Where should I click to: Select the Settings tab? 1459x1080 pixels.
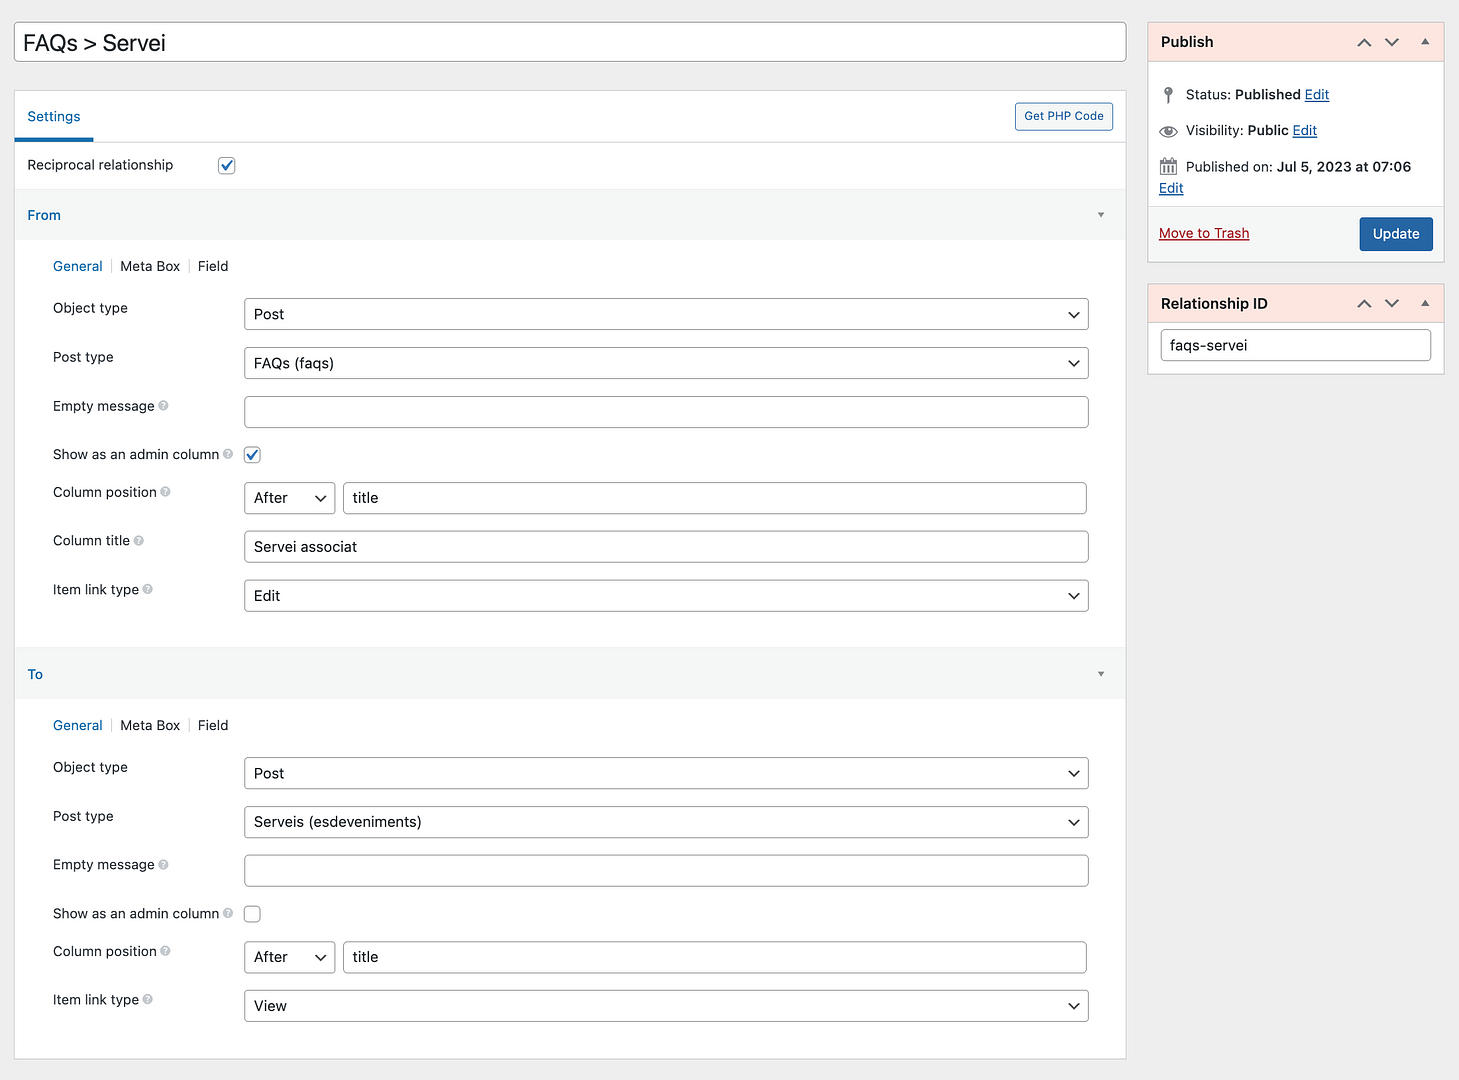click(x=54, y=117)
